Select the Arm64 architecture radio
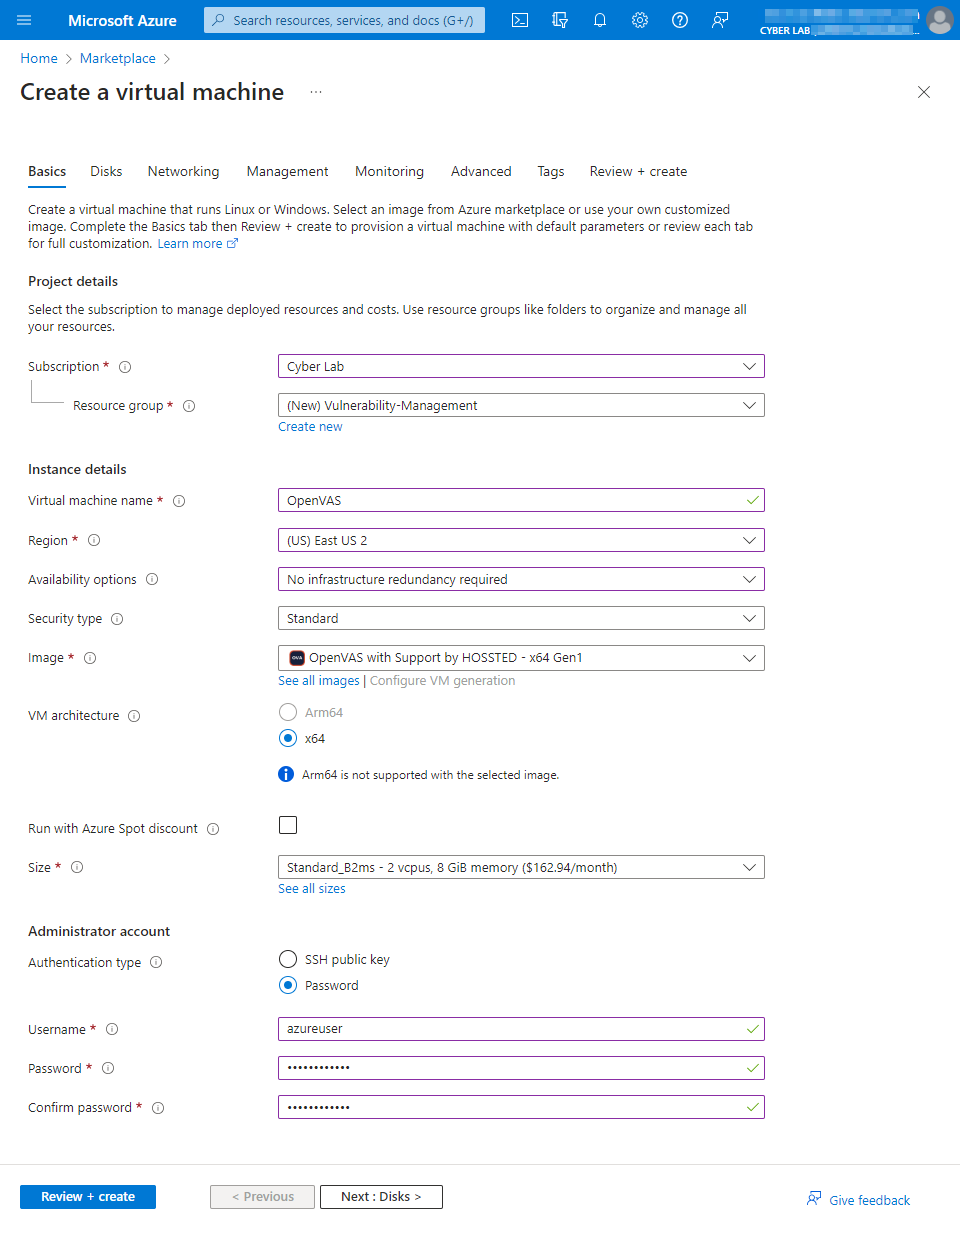The width and height of the screenshot is (960, 1234). (288, 712)
